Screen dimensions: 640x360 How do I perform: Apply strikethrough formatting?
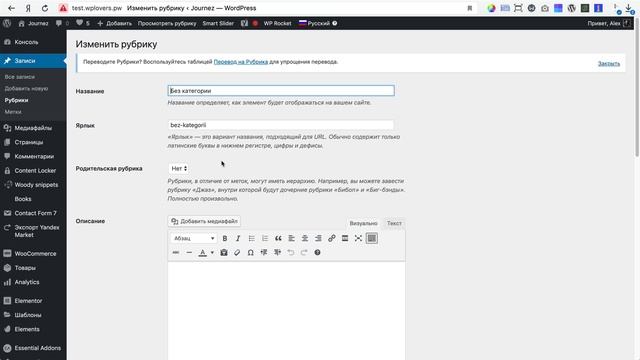click(176, 253)
